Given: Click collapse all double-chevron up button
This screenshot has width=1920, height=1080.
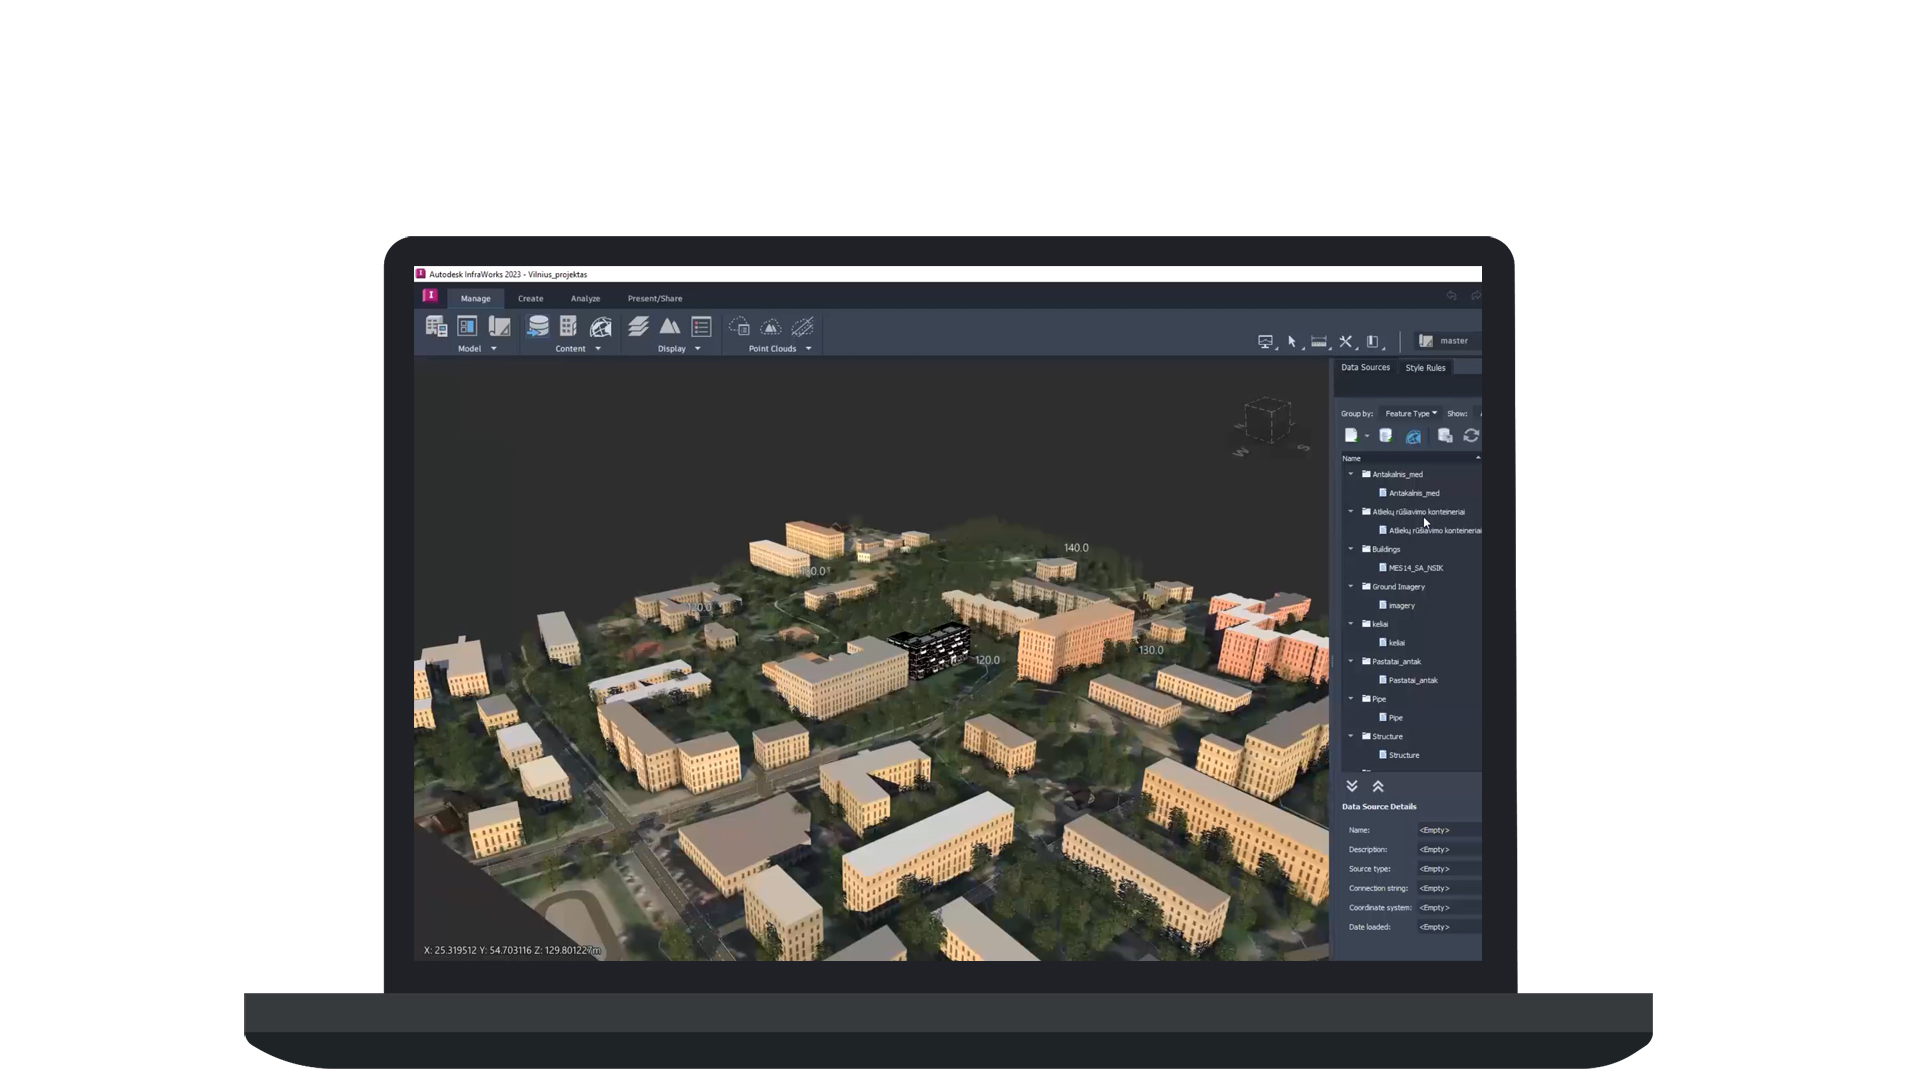Looking at the screenshot, I should (x=1378, y=787).
